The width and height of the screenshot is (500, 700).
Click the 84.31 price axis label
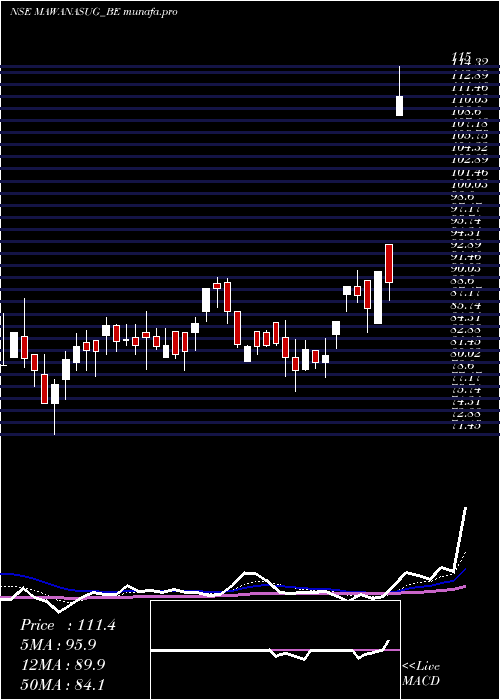(x=466, y=317)
